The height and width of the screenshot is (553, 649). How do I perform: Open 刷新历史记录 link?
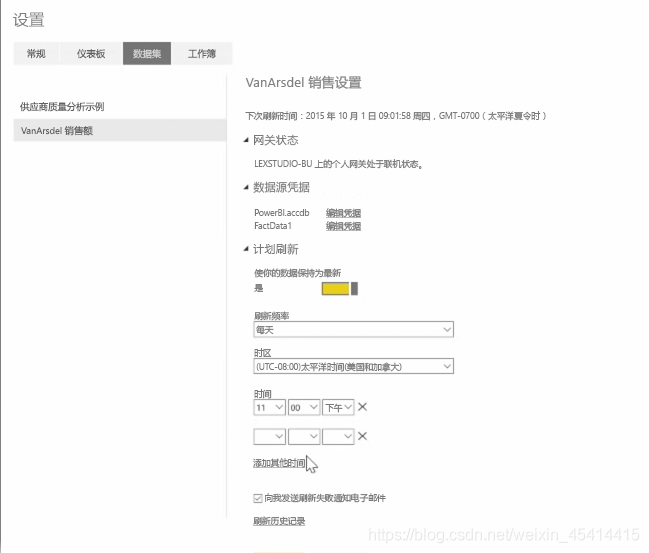279,521
